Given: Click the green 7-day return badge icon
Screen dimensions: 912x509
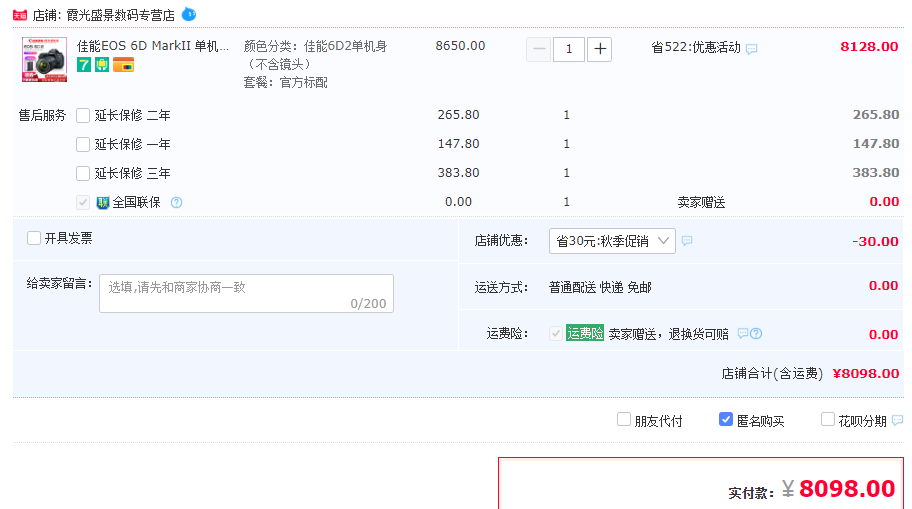Looking at the screenshot, I should tap(84, 65).
